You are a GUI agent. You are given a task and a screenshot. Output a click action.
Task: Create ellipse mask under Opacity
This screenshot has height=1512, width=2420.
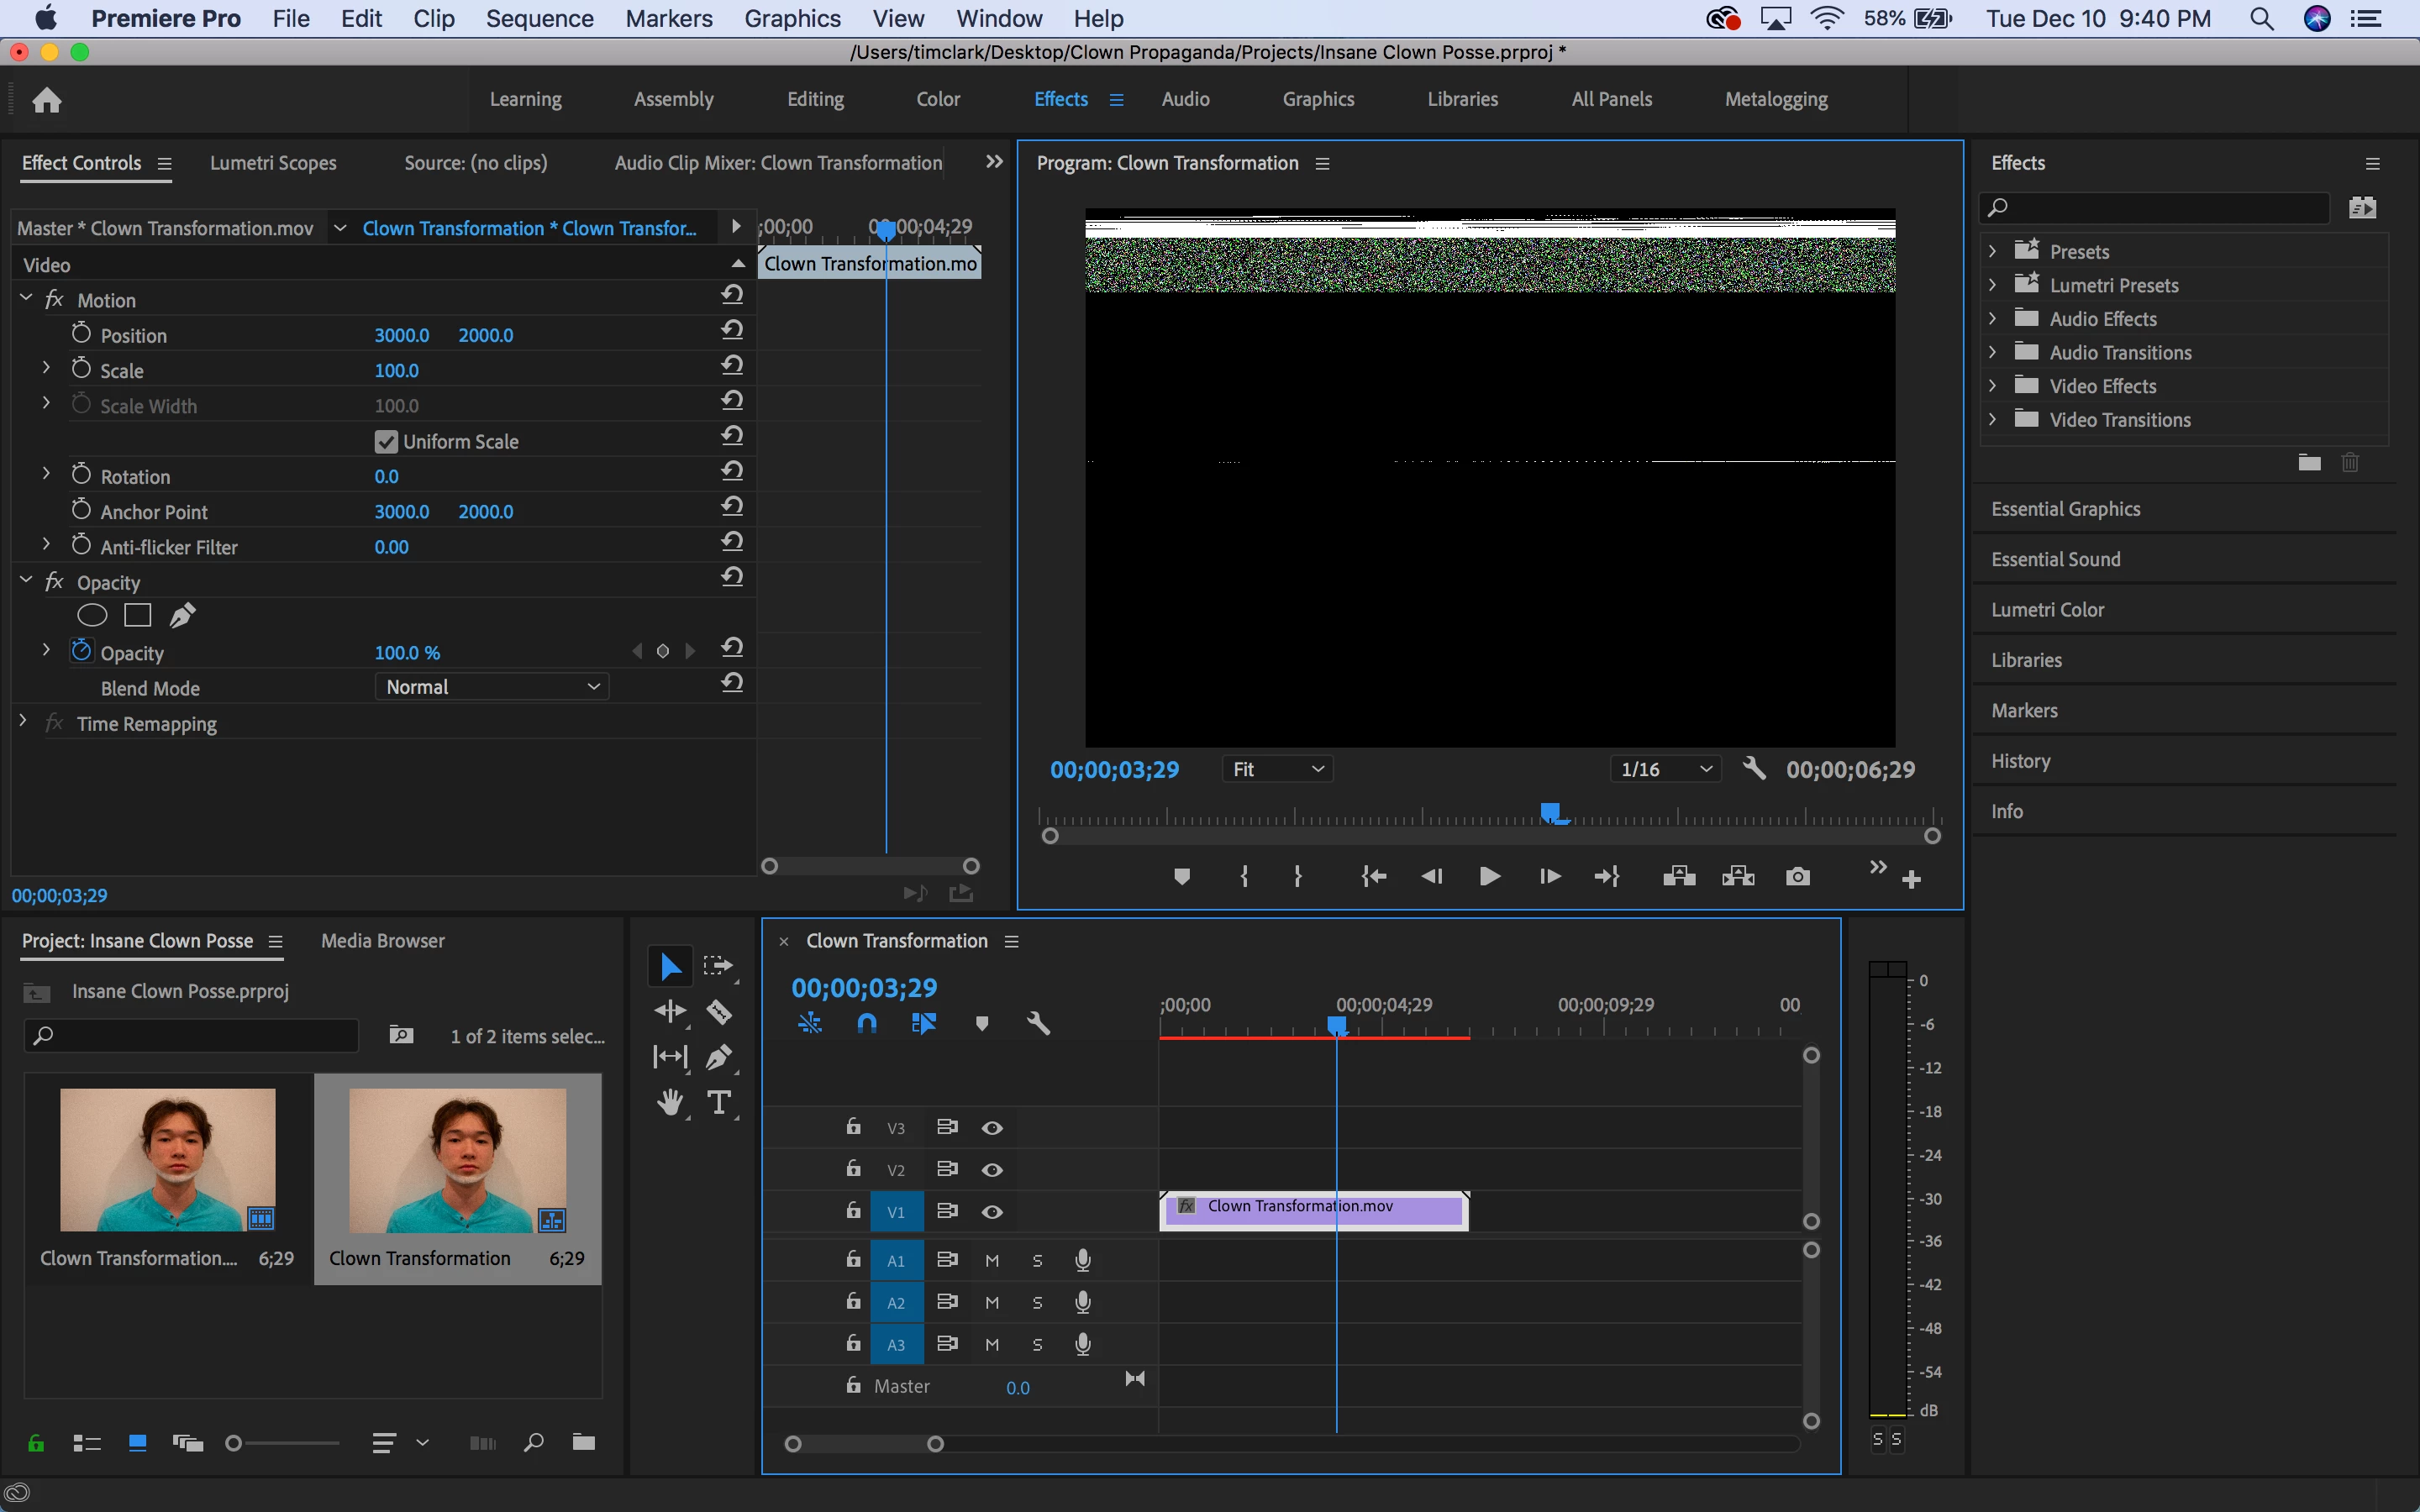pyautogui.click(x=92, y=616)
